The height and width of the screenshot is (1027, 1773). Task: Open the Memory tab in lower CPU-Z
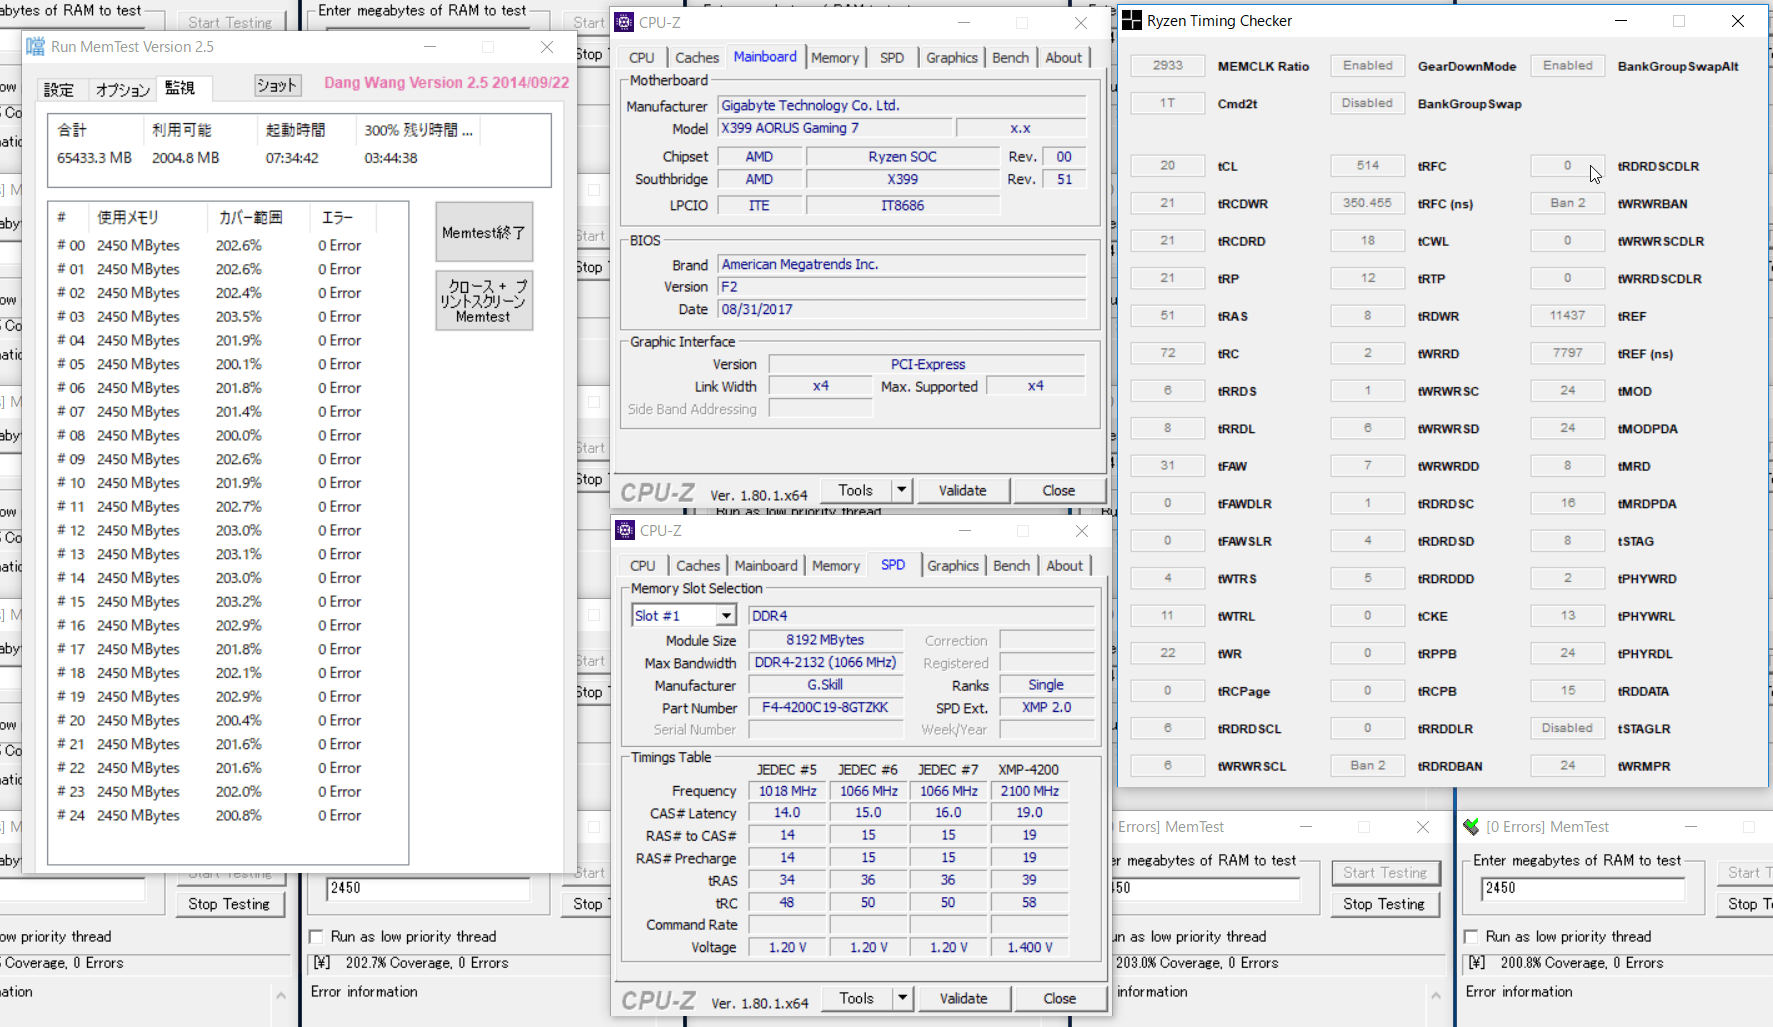[x=836, y=566]
